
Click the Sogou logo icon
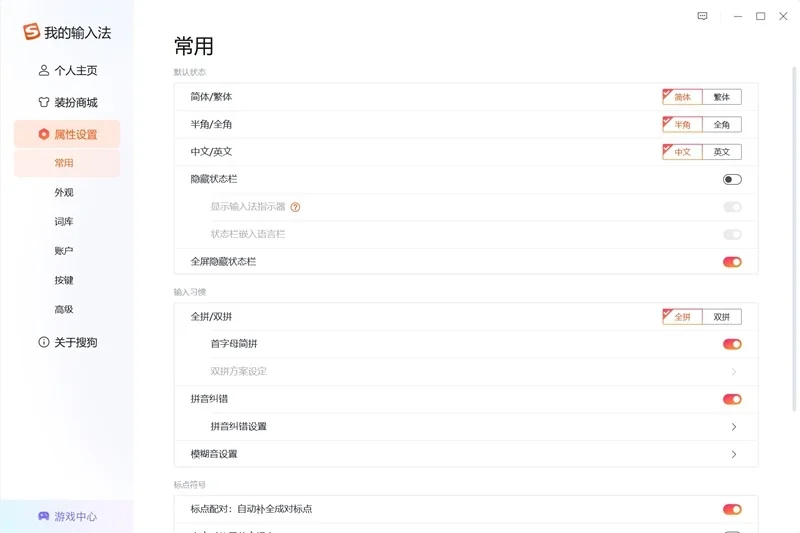point(31,32)
